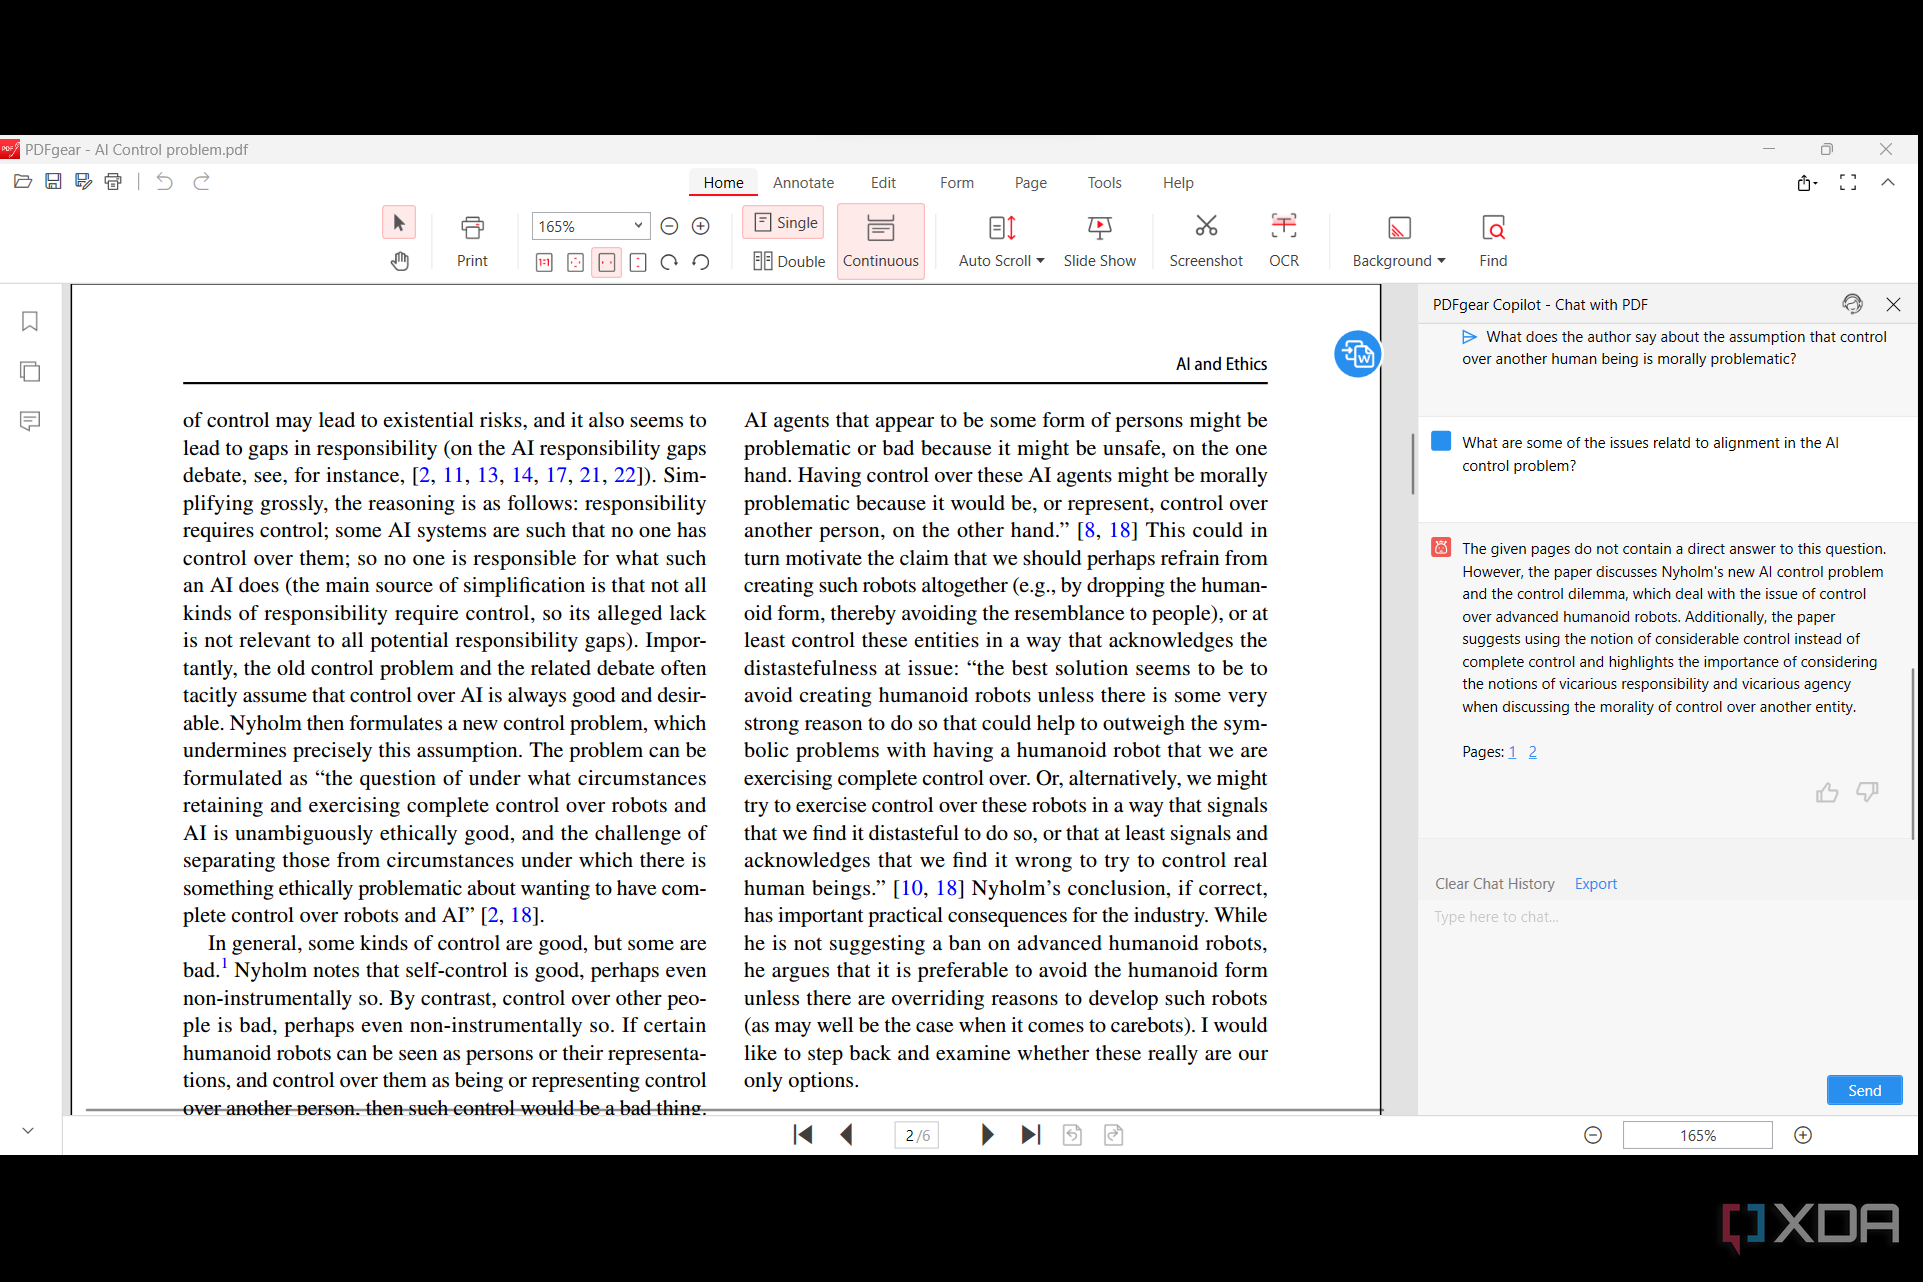Click Clear Chat History button
1923x1282 pixels.
point(1492,883)
